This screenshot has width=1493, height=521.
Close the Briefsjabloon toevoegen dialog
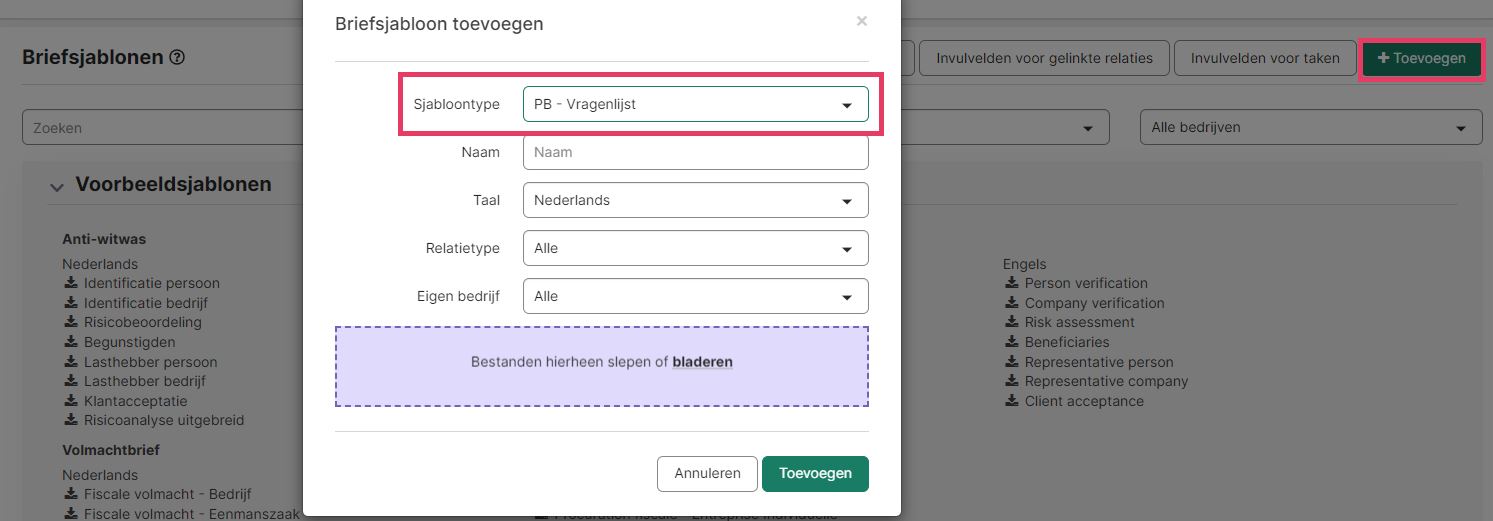pos(862,21)
